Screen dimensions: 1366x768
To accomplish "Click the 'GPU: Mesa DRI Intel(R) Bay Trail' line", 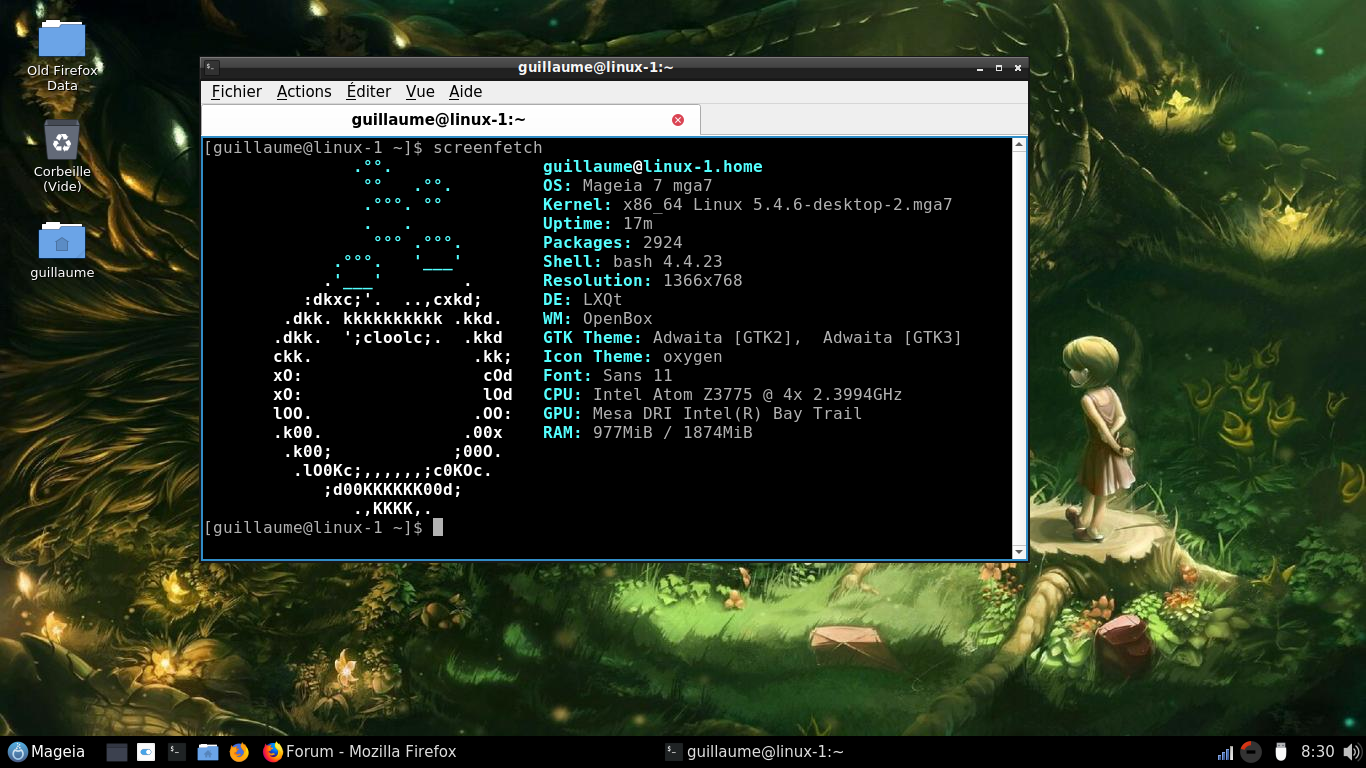I will click(x=703, y=414).
